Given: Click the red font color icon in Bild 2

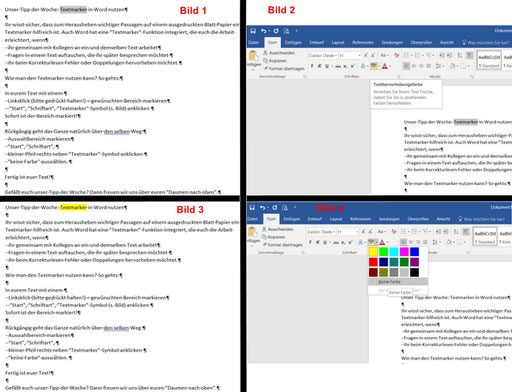Looking at the screenshot, I should tap(385, 66).
